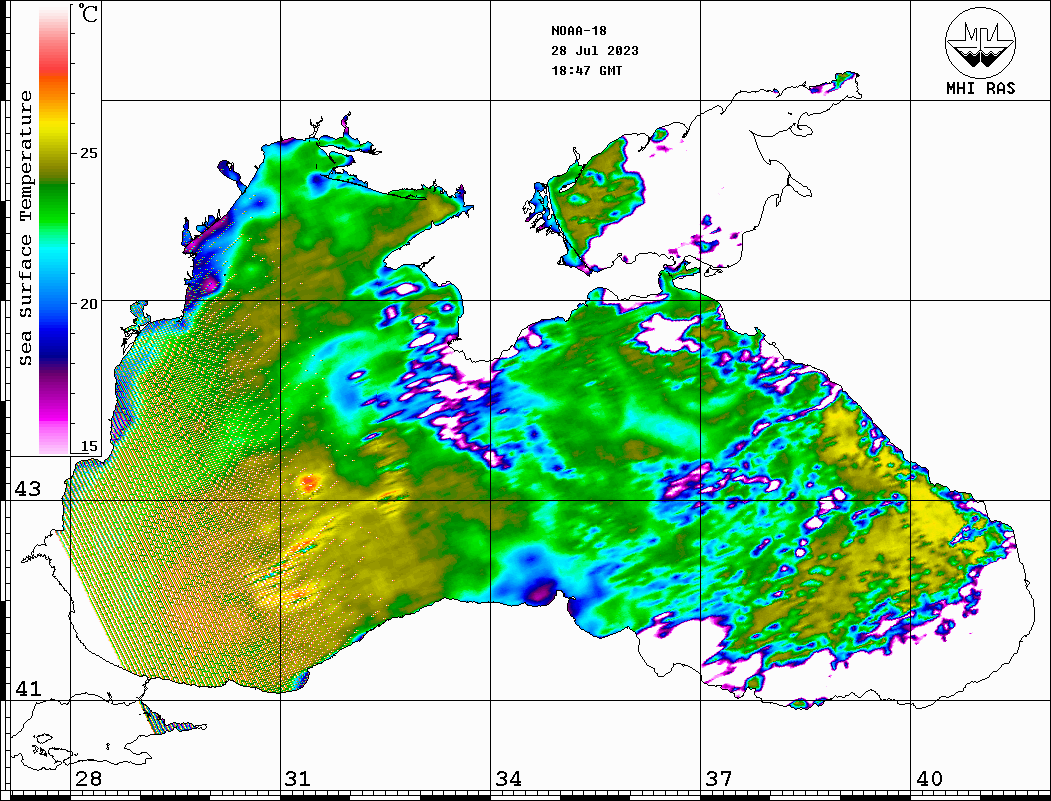The height and width of the screenshot is (801, 1051).
Task: Click longitude label 34
Action: pos(508,779)
